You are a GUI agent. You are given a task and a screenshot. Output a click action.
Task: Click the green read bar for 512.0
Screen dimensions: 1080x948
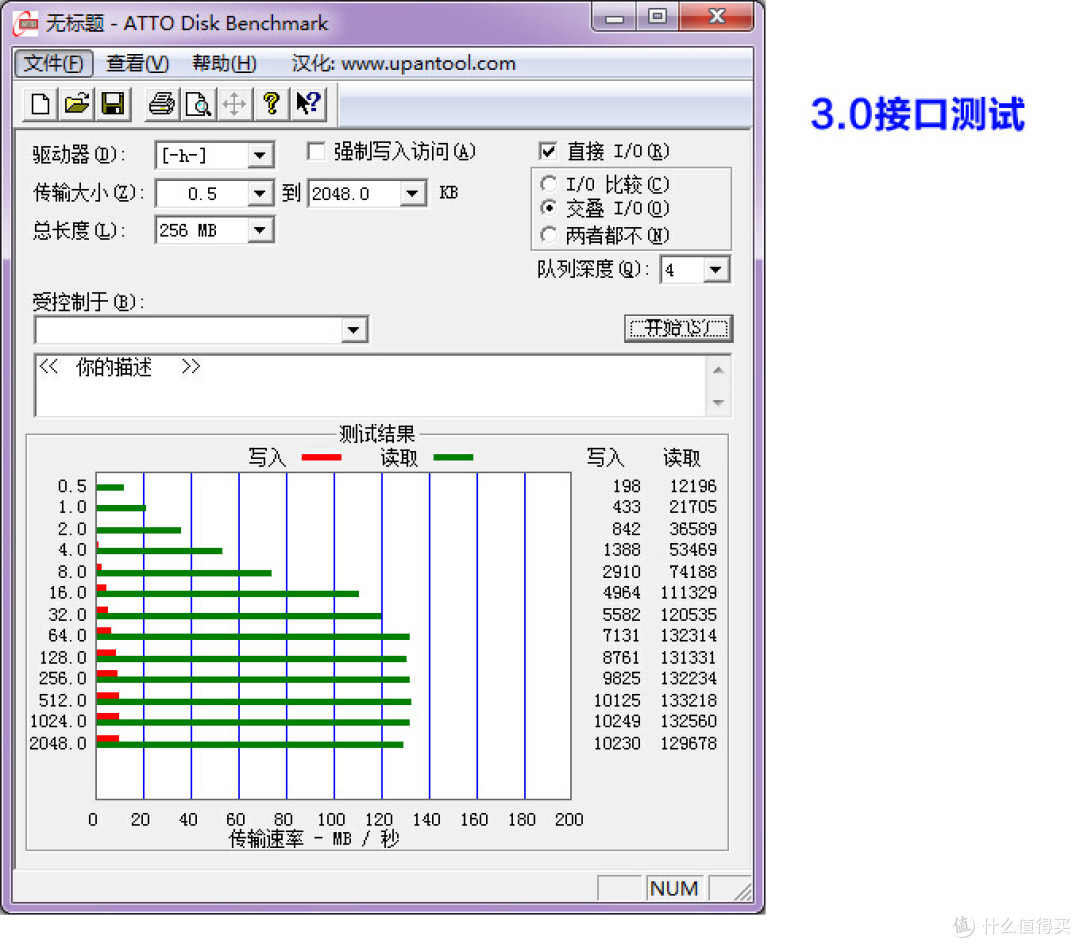[254, 702]
